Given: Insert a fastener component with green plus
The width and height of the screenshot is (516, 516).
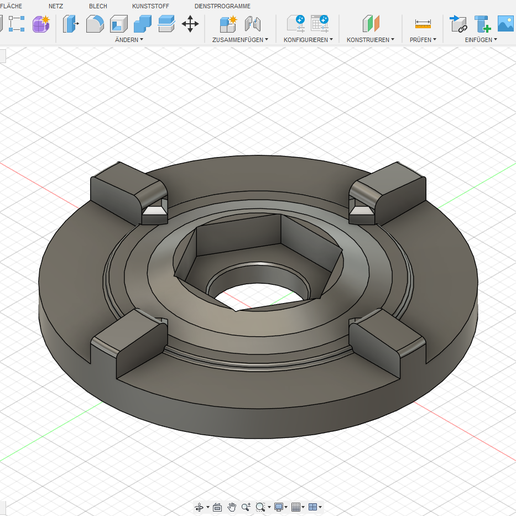Looking at the screenshot, I should [482, 24].
